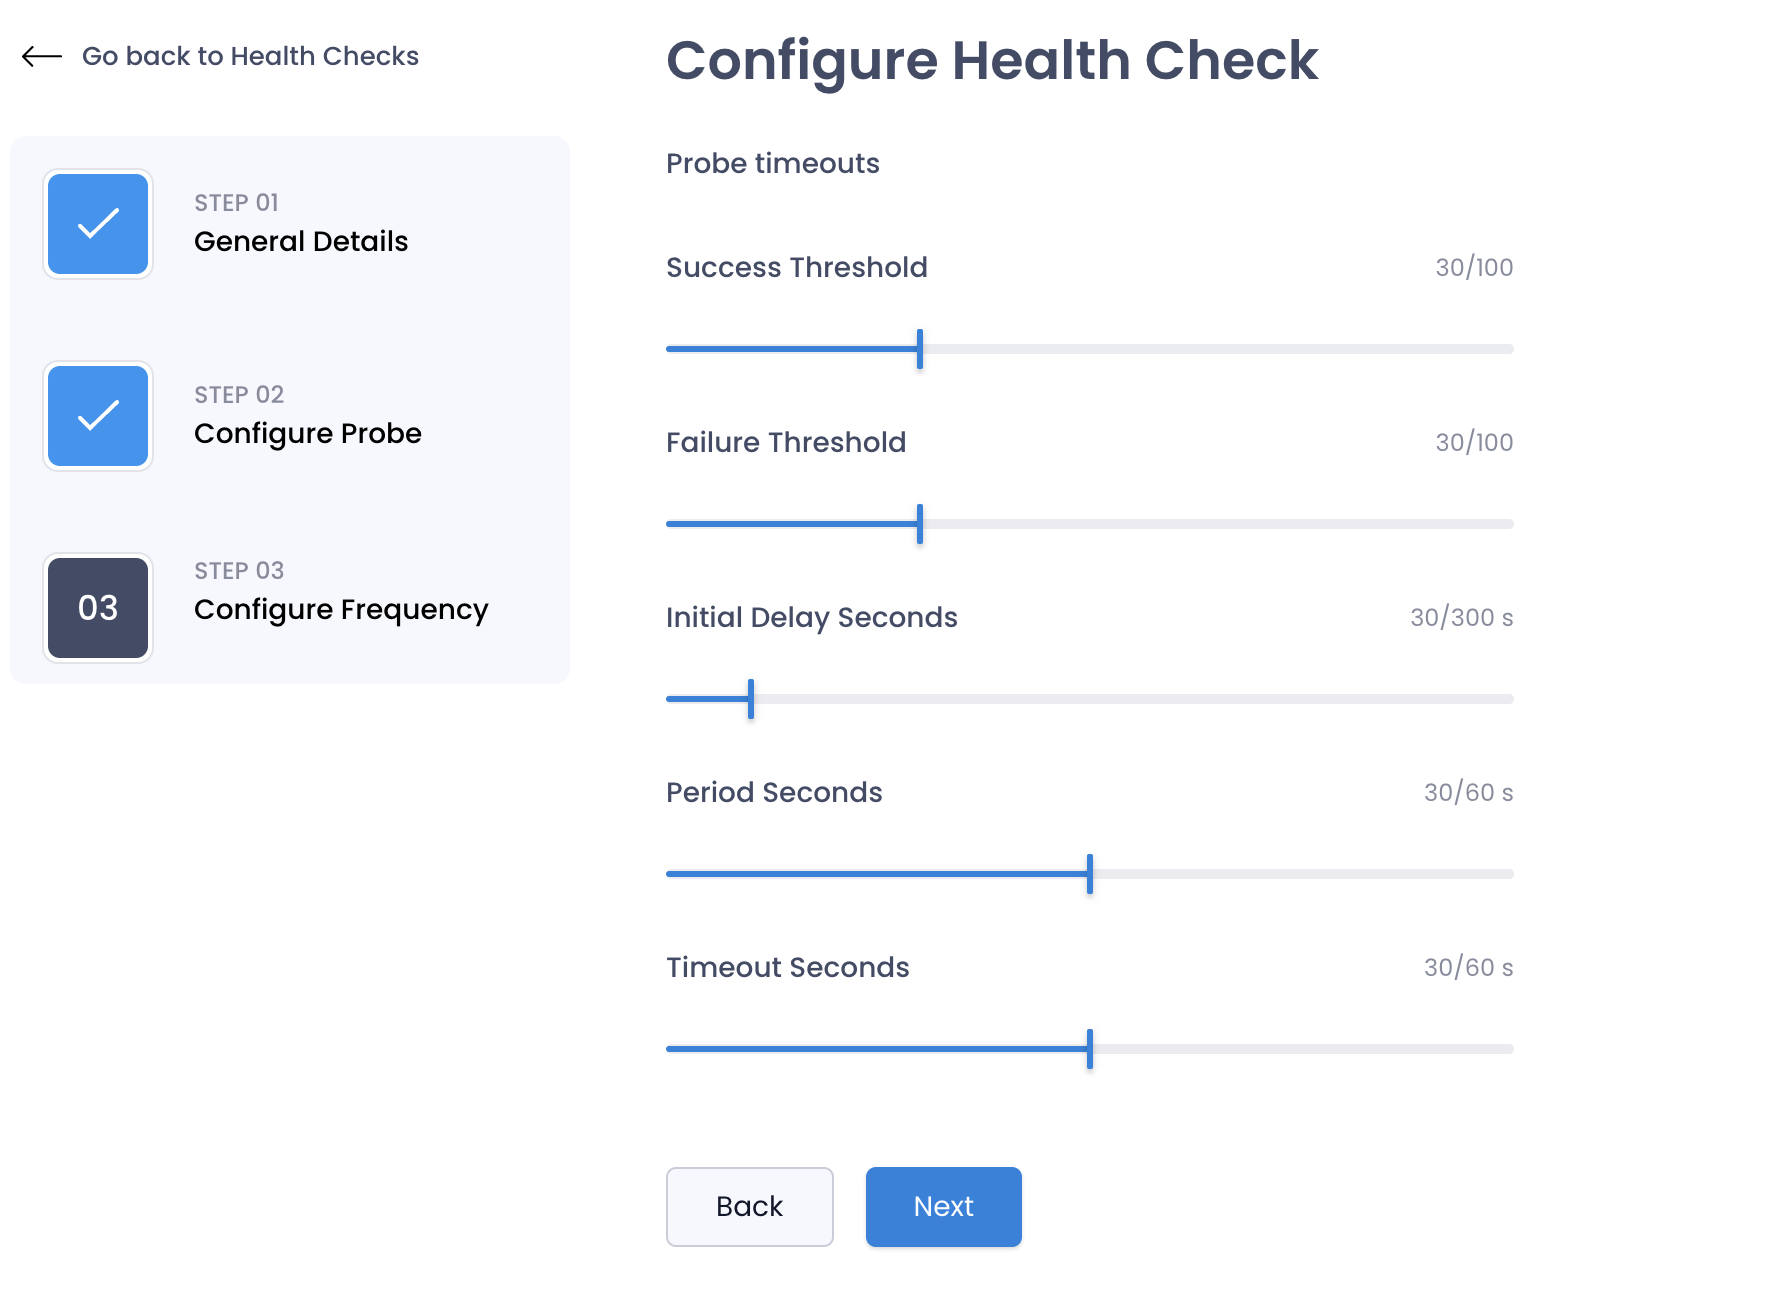Click the Success Threshold slider handle
Image resolution: width=1768 pixels, height=1292 pixels.
click(920, 349)
